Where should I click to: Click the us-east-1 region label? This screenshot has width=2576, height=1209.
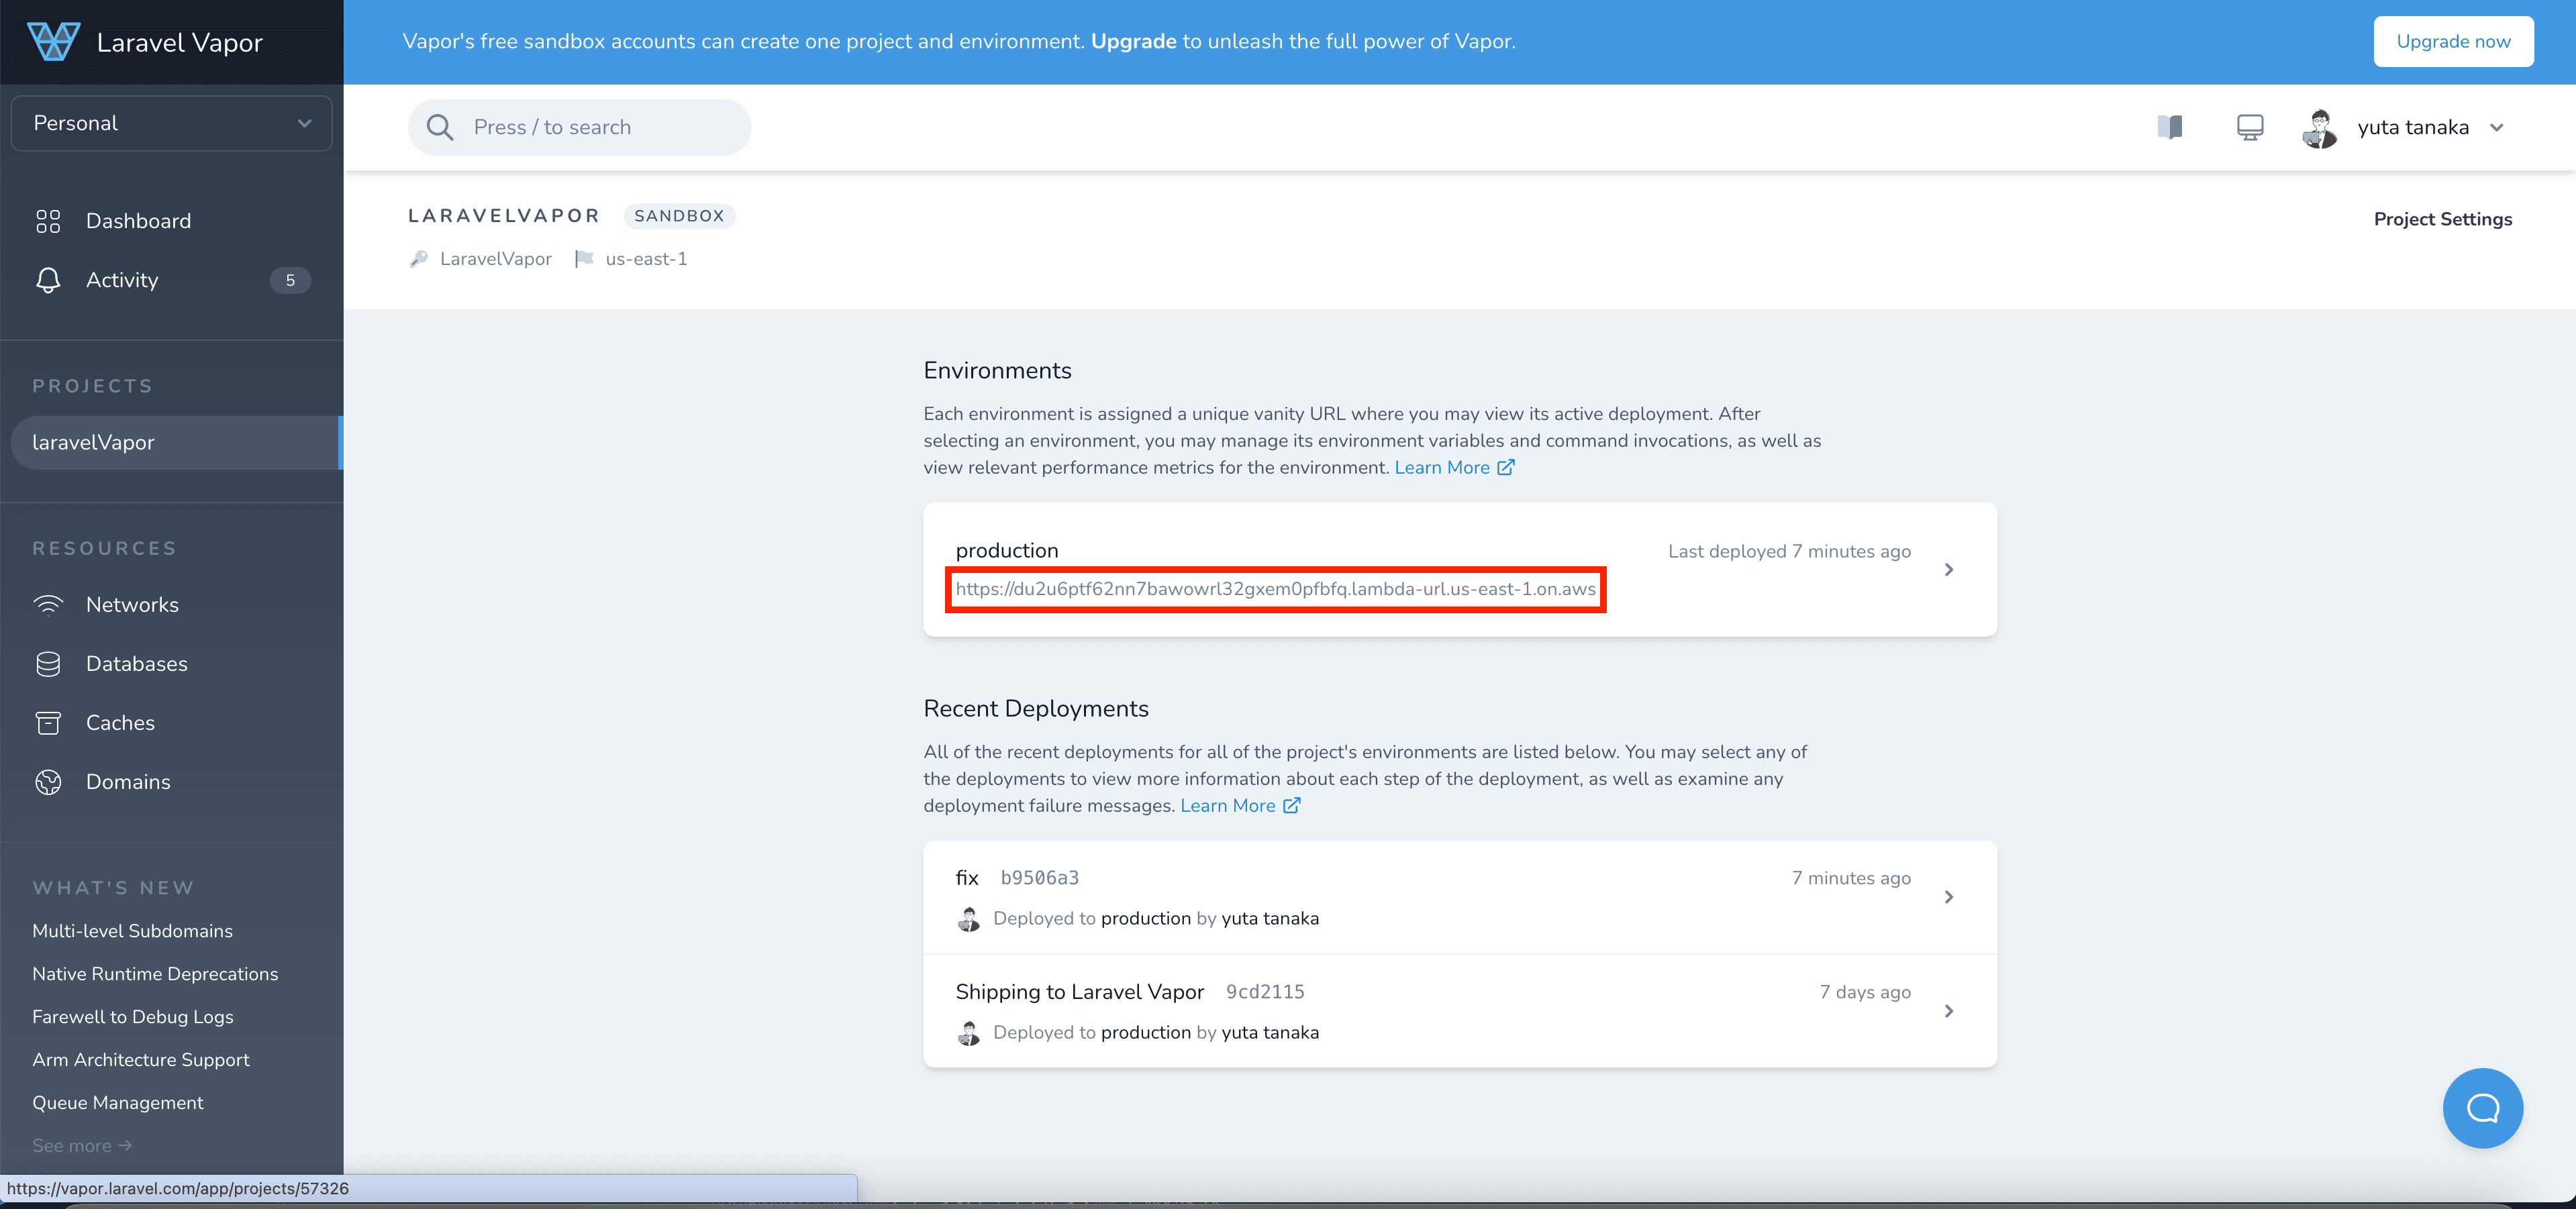coord(646,259)
